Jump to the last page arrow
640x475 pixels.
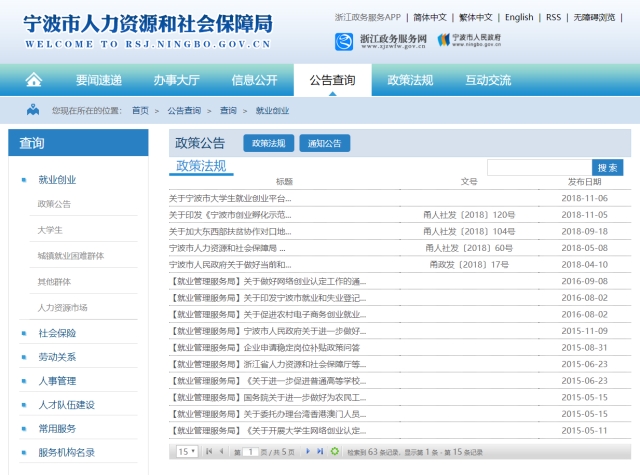tap(320, 452)
